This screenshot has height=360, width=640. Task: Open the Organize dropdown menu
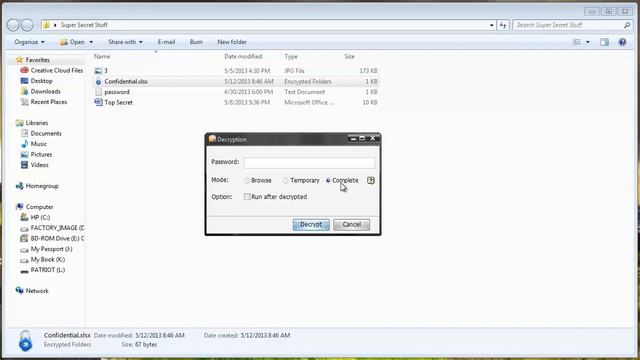click(29, 42)
